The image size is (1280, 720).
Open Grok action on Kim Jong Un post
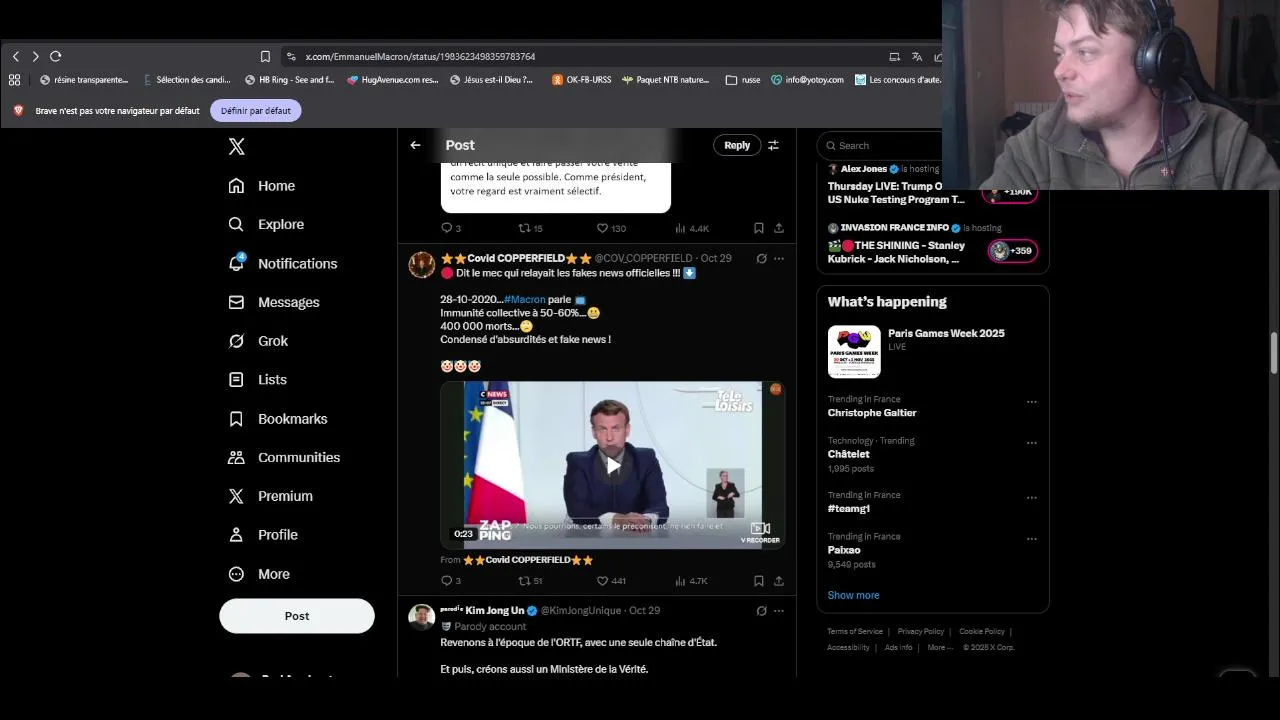(761, 610)
